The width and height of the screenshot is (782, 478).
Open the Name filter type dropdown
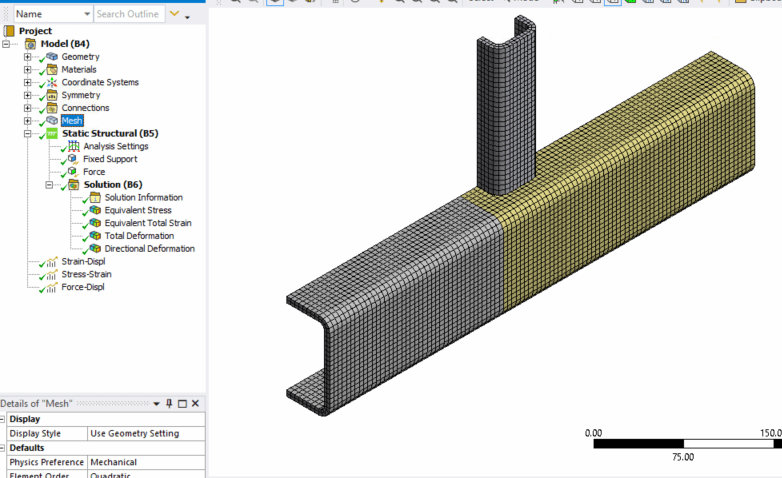click(x=87, y=14)
